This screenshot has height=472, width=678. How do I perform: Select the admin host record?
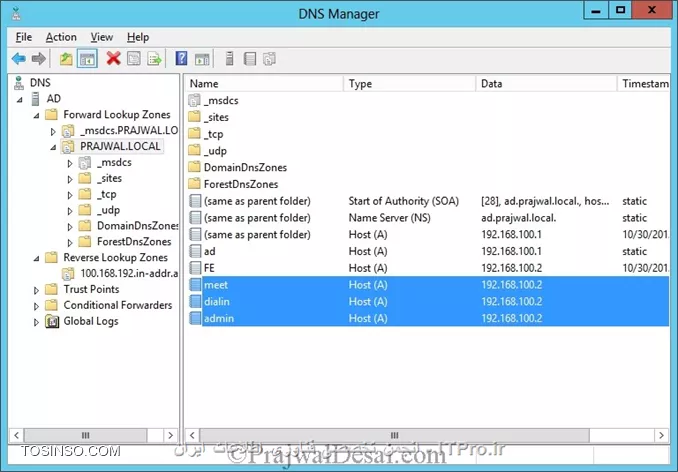(x=428, y=319)
